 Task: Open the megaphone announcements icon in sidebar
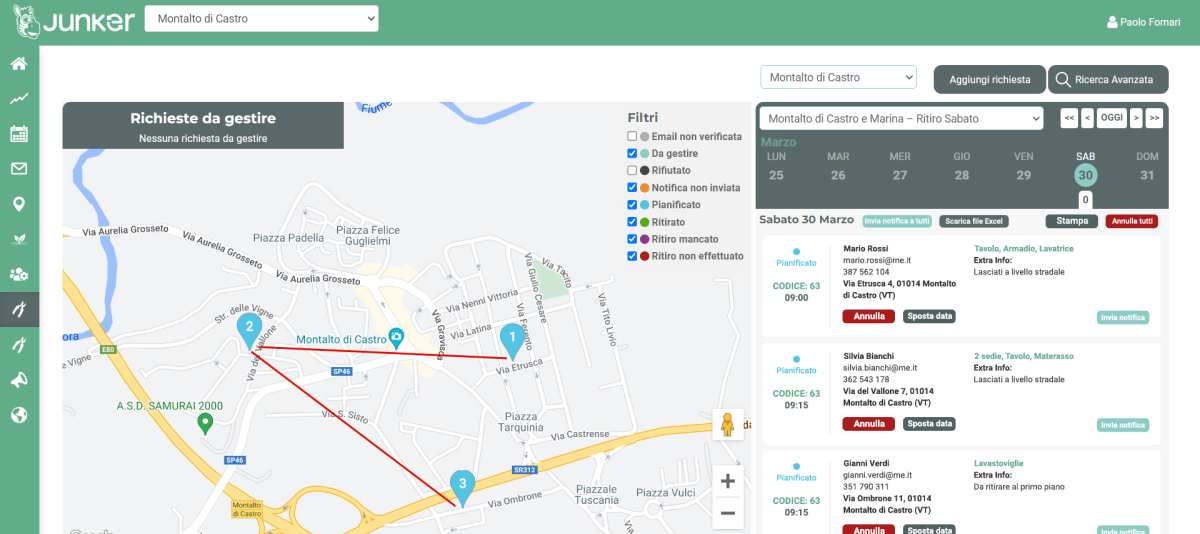[x=18, y=379]
